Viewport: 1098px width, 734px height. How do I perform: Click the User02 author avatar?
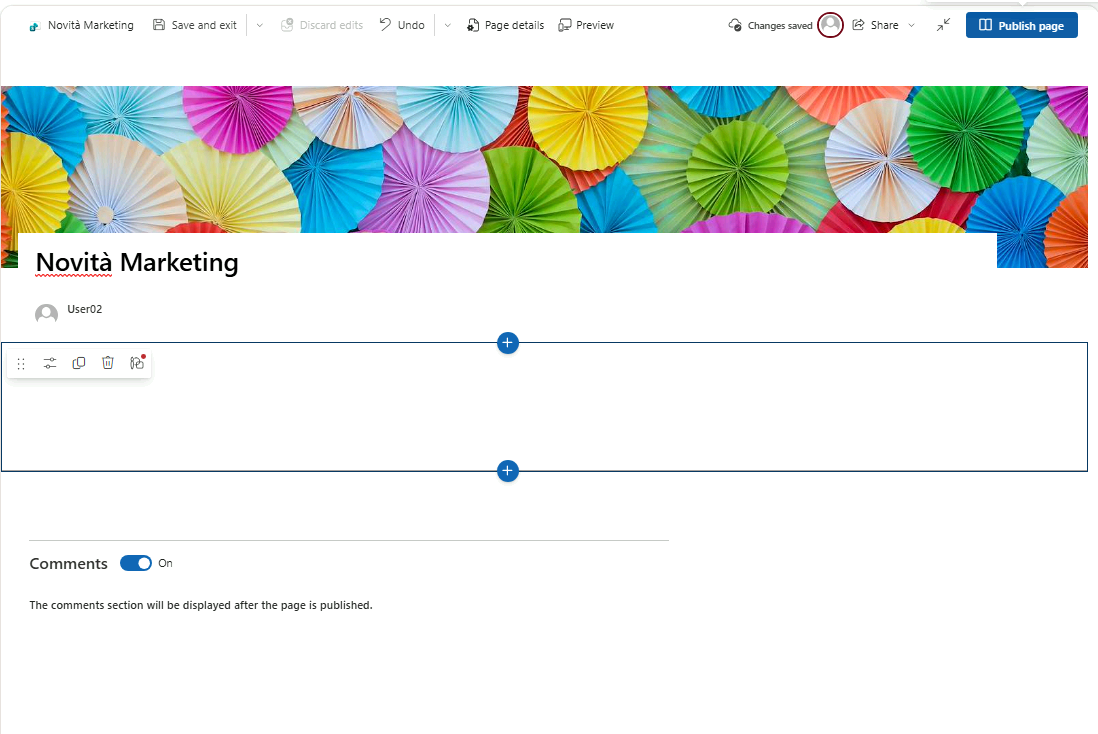click(x=46, y=313)
